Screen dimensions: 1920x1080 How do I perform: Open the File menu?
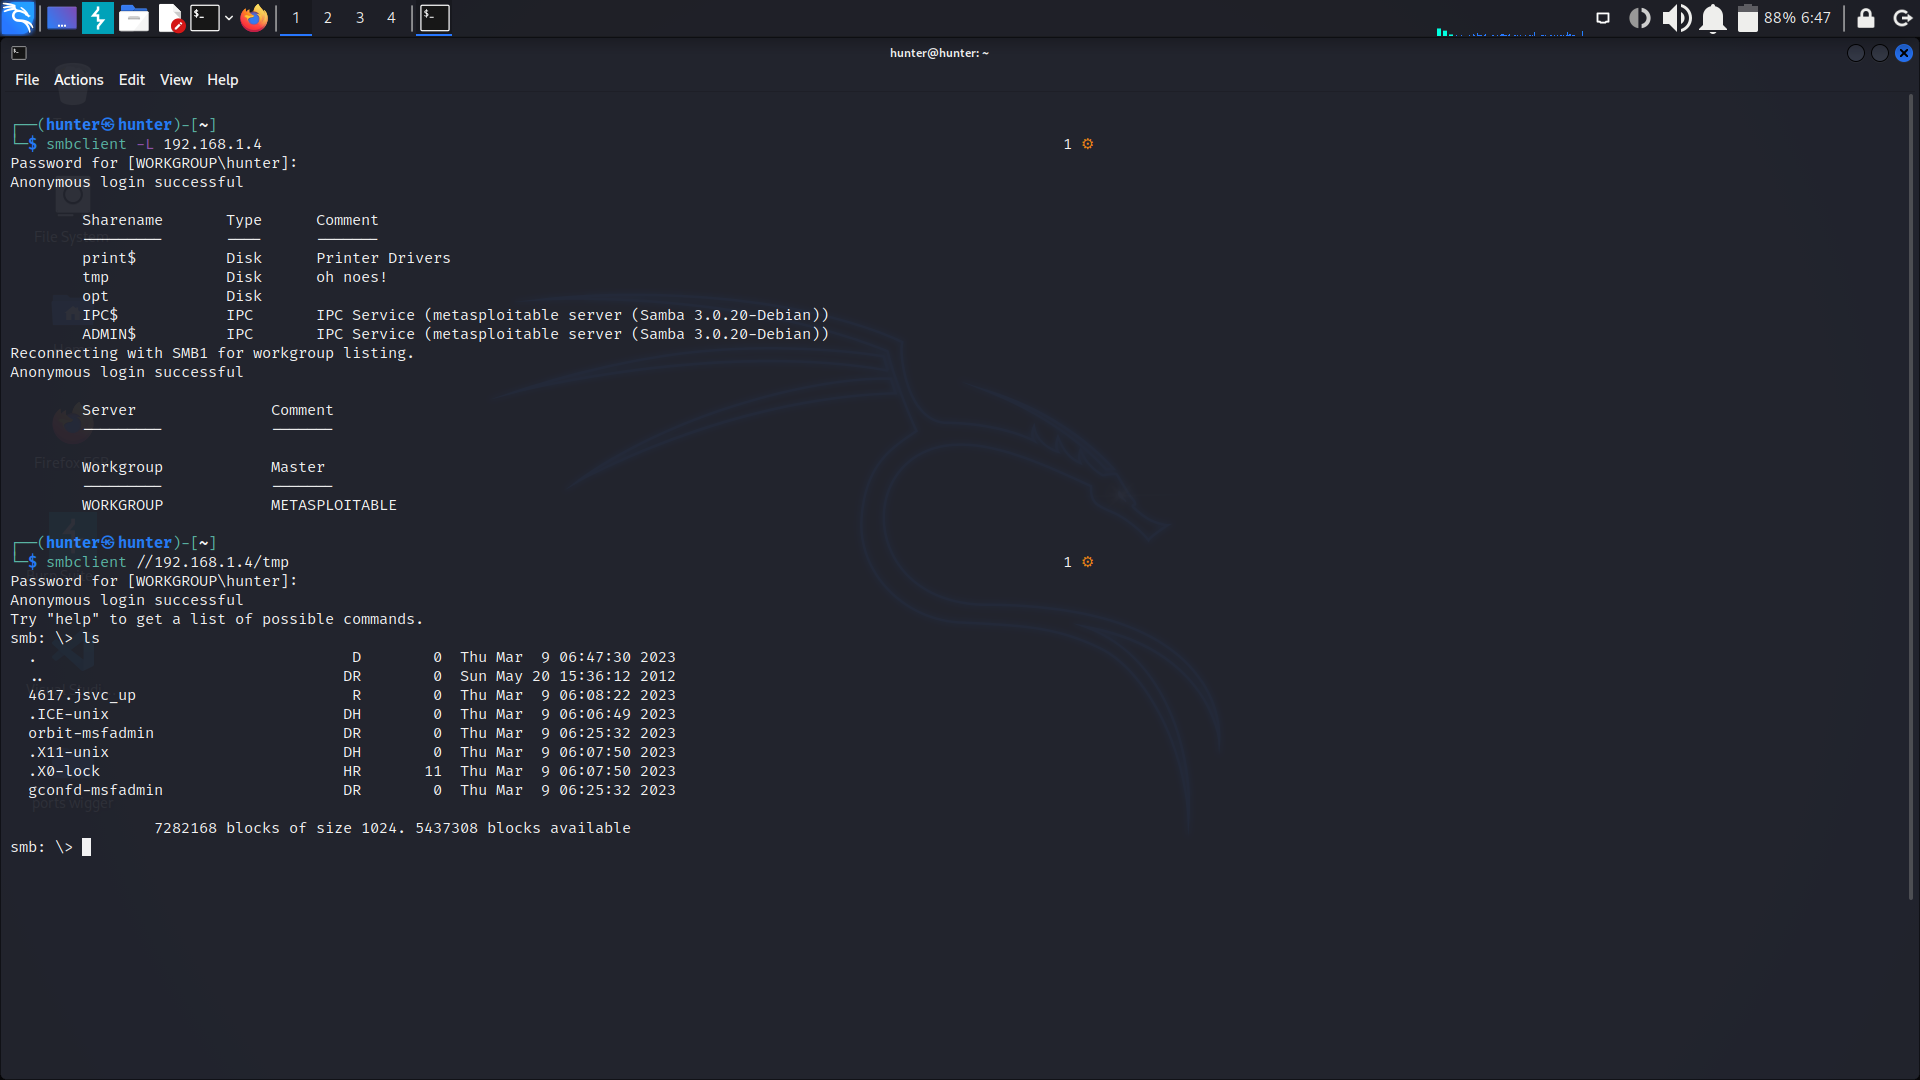click(27, 80)
